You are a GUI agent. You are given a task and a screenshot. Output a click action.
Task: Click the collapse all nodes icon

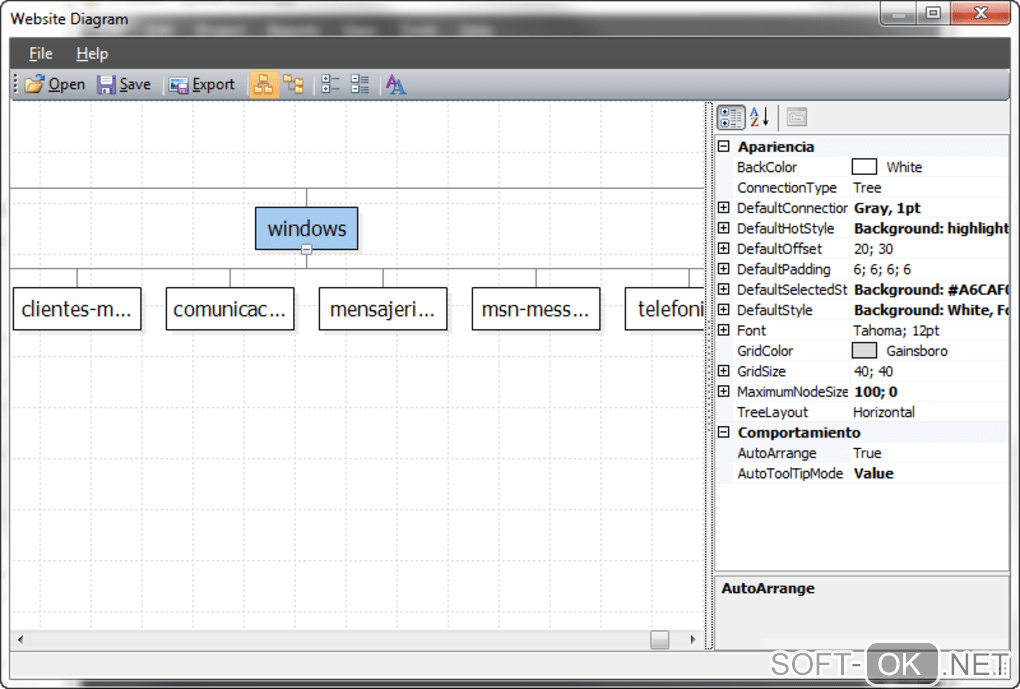[360, 85]
